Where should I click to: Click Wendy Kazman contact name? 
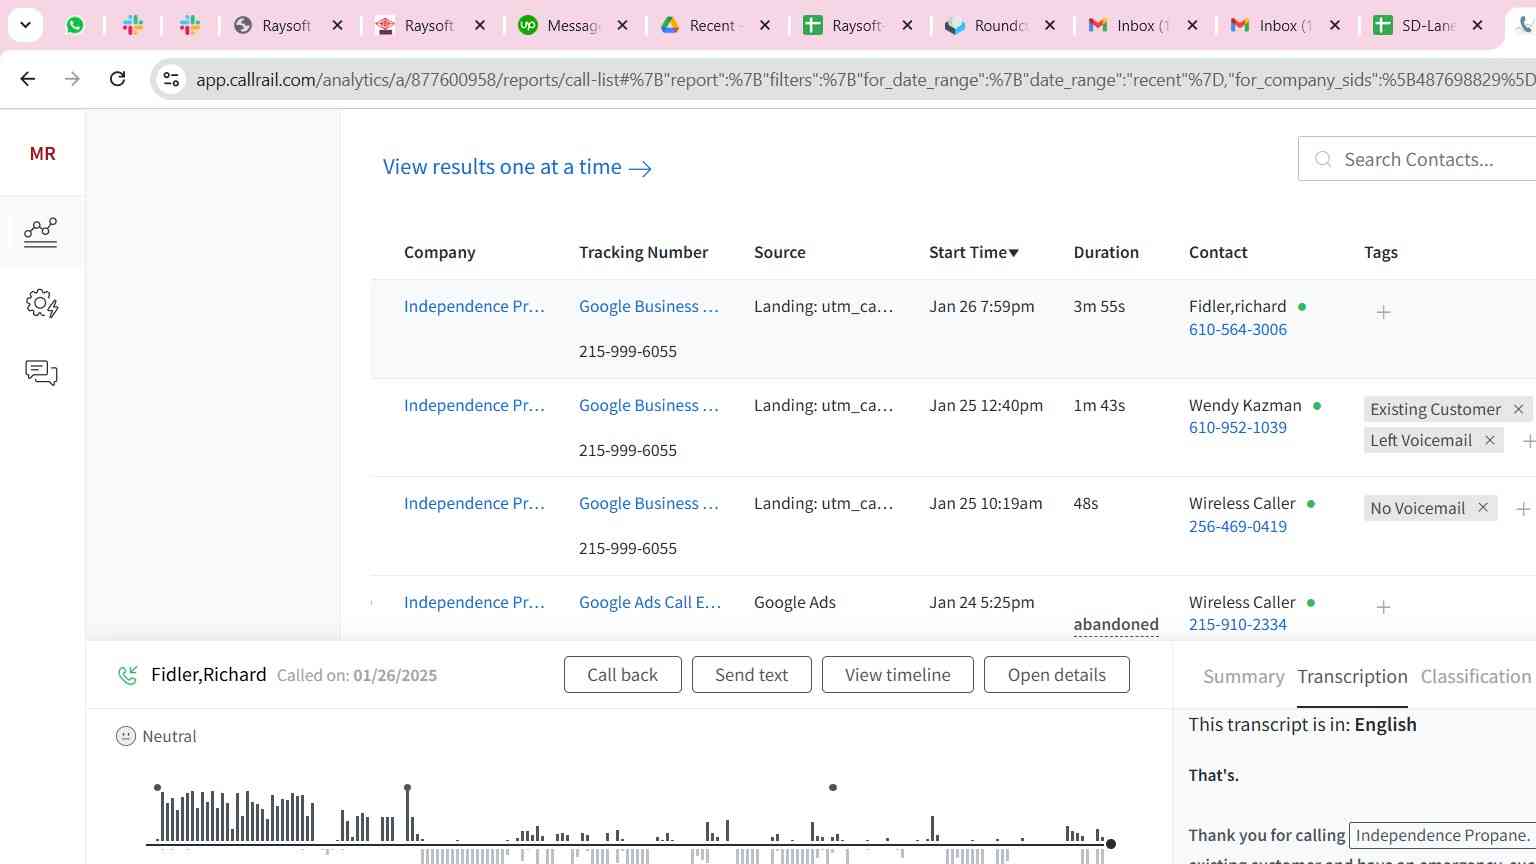(x=1245, y=405)
